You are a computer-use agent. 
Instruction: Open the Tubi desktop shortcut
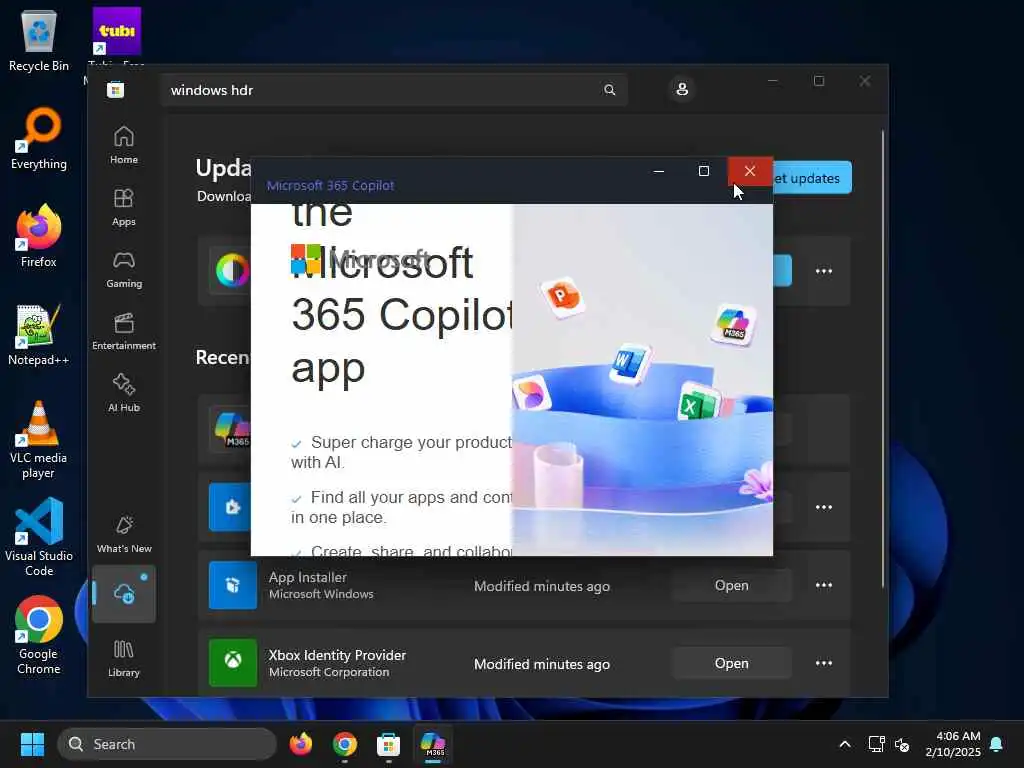pos(116,31)
